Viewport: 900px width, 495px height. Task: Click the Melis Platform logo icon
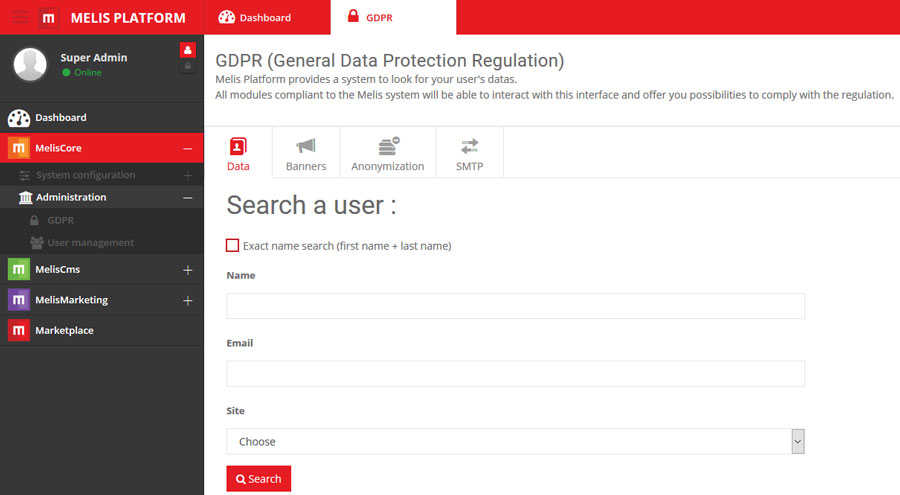tap(49, 17)
